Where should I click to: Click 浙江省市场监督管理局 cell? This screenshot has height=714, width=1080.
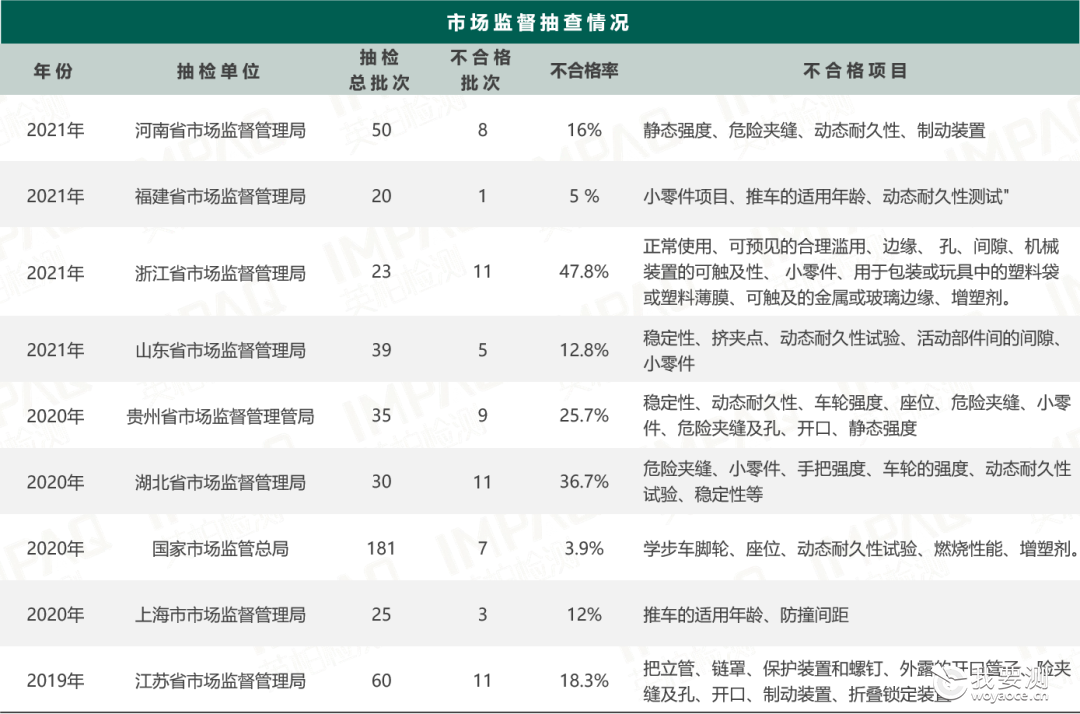(x=220, y=273)
